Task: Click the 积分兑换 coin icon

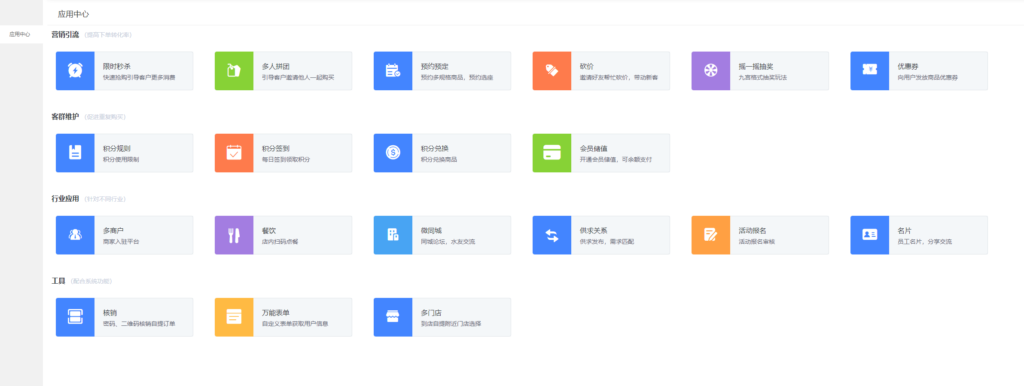Action: click(392, 153)
